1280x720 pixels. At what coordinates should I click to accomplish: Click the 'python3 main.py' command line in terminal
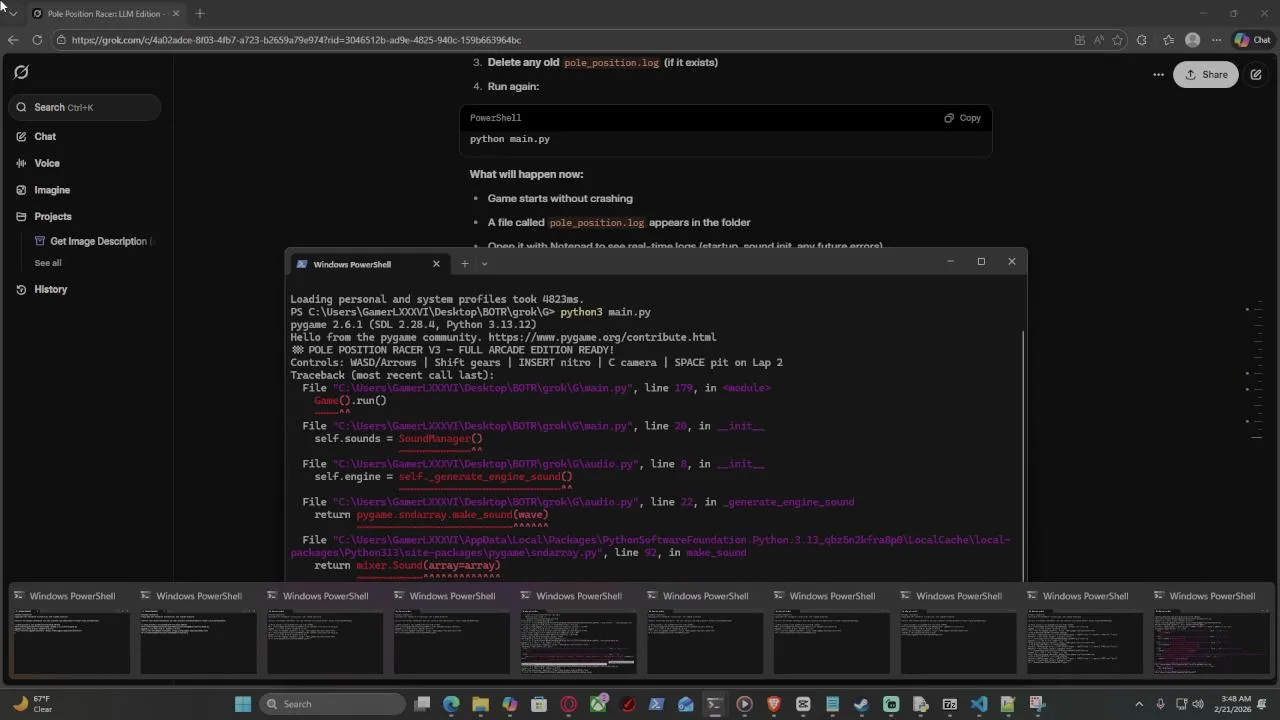point(605,312)
